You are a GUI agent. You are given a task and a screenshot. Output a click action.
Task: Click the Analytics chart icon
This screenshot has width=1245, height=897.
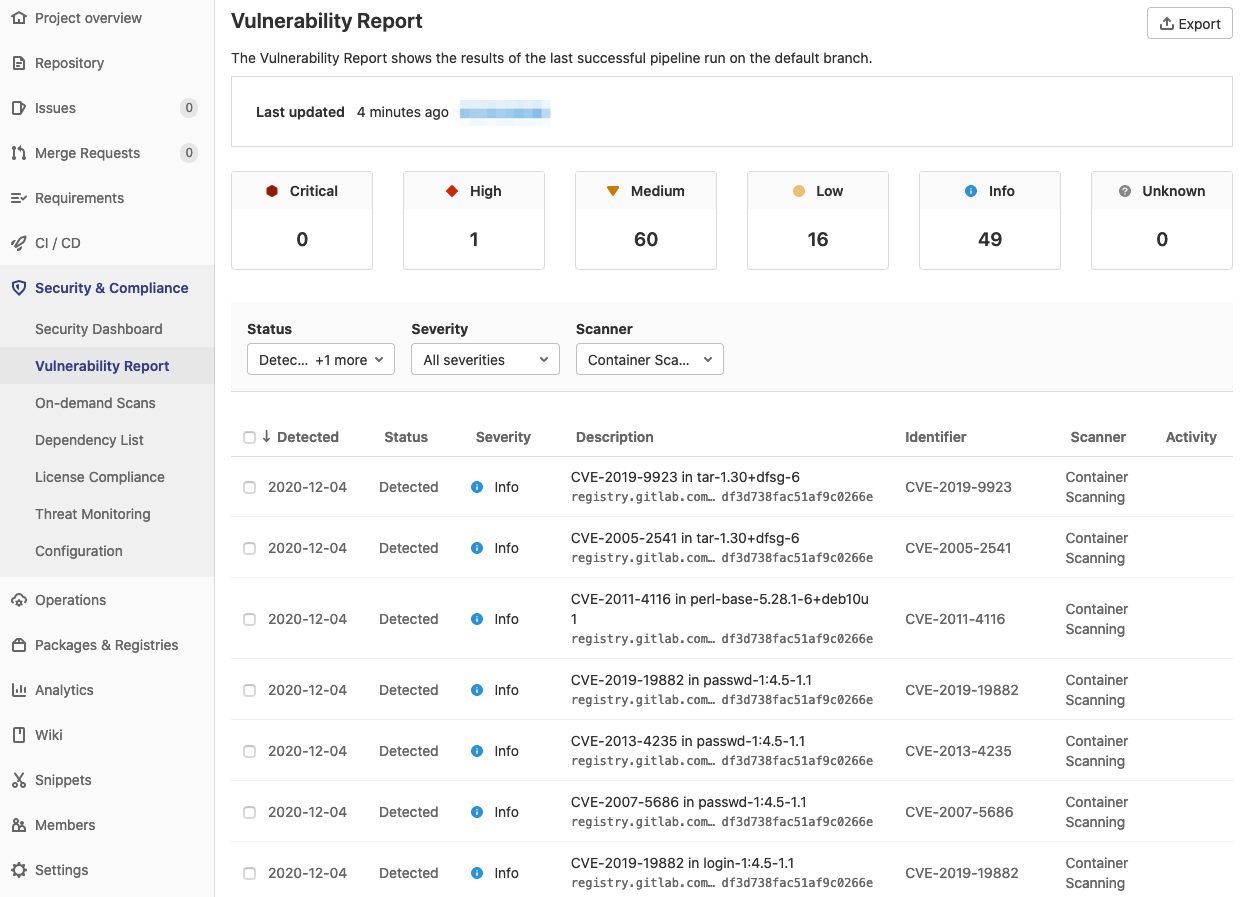click(18, 690)
